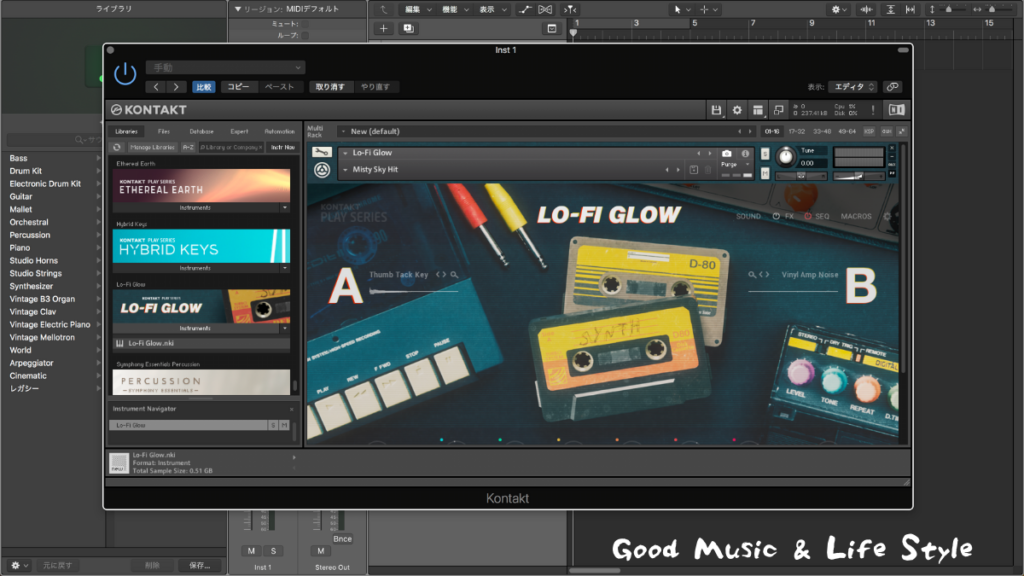Mute the Lo-Fi Glow instrument

[x=765, y=173]
